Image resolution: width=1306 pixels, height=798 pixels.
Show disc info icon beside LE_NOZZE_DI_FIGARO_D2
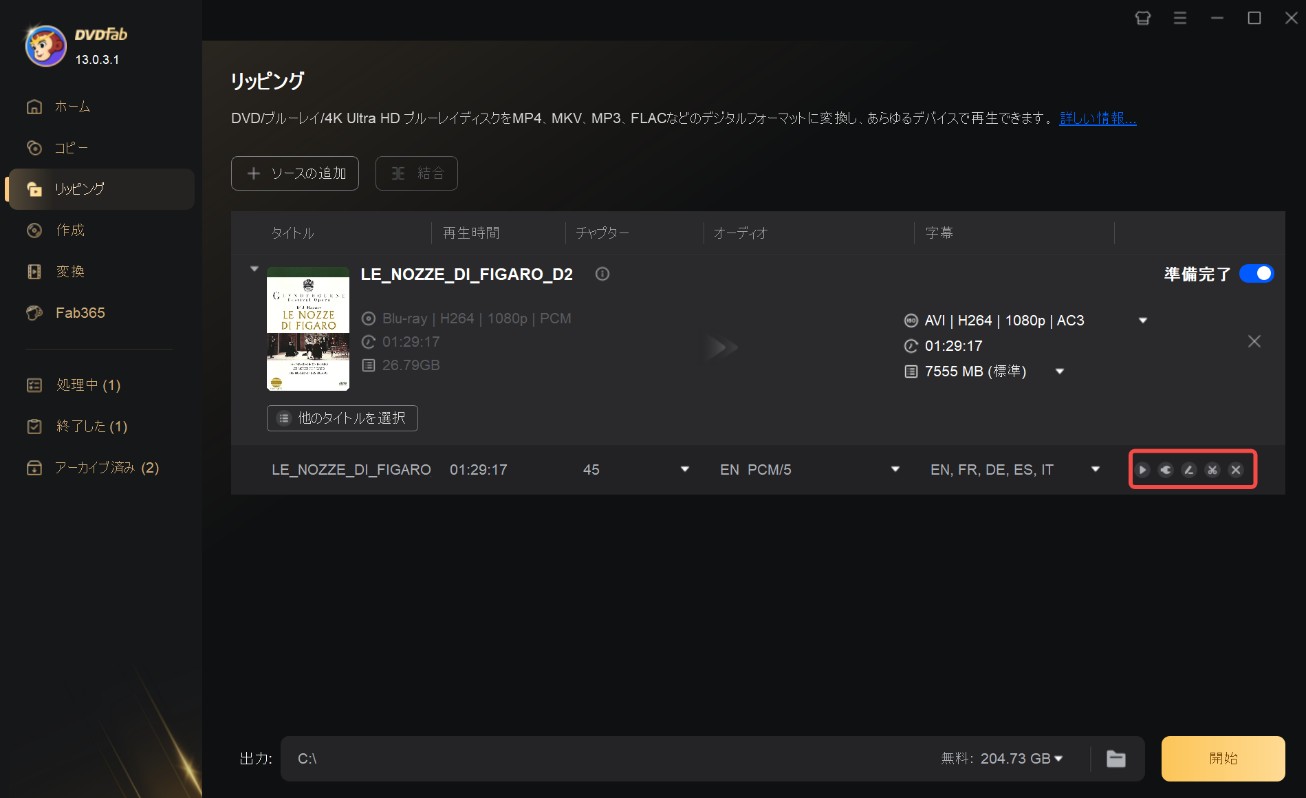[602, 274]
